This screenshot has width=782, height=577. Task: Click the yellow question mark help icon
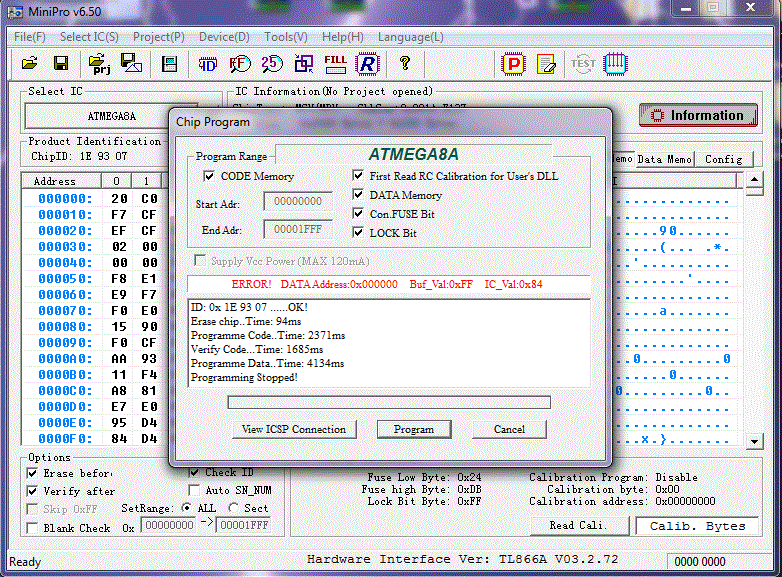(404, 64)
